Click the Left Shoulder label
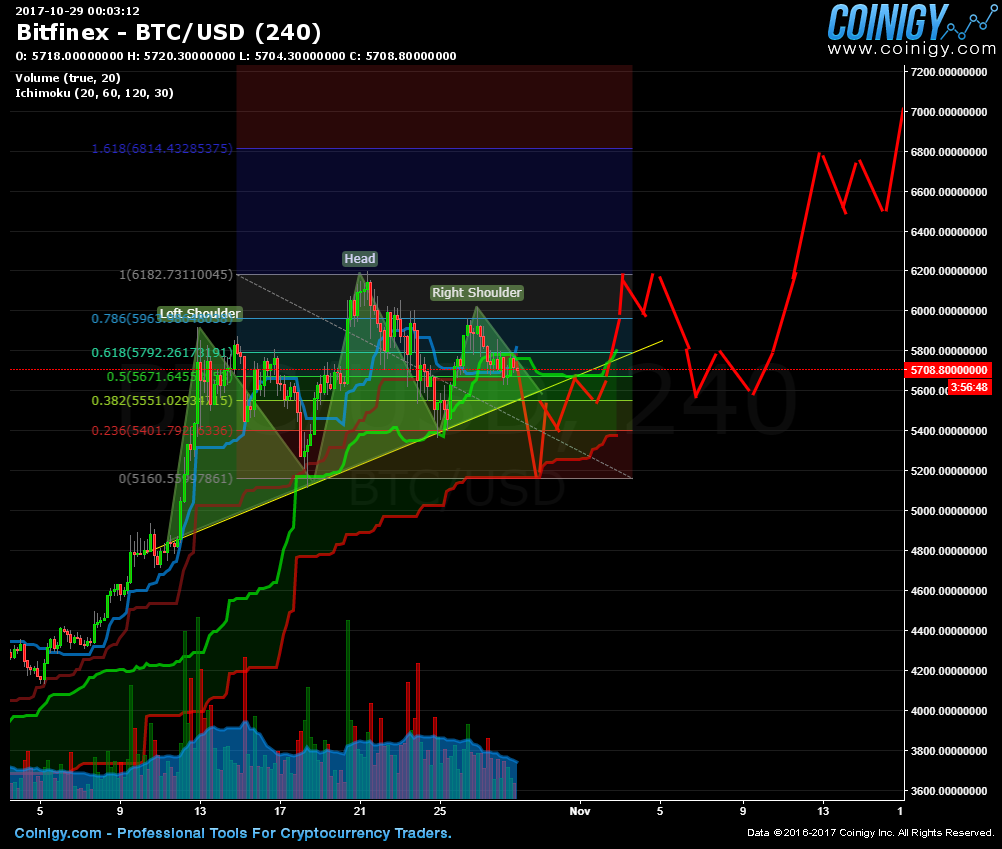The width and height of the screenshot is (1002, 849). (x=200, y=314)
